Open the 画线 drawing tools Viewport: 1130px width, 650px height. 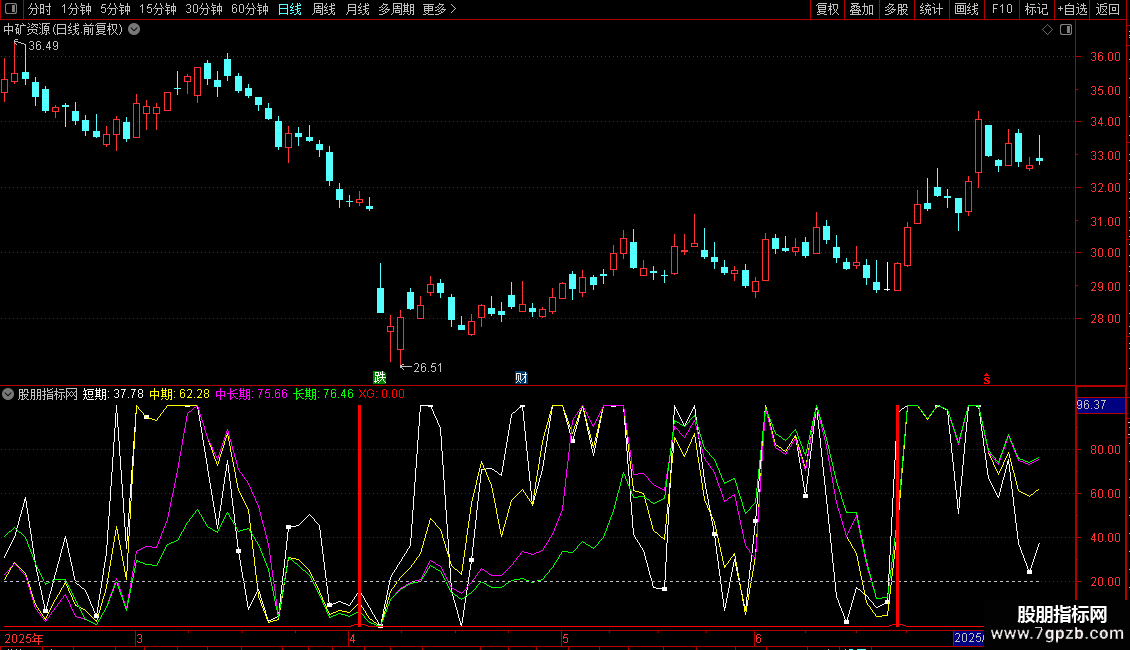click(966, 9)
